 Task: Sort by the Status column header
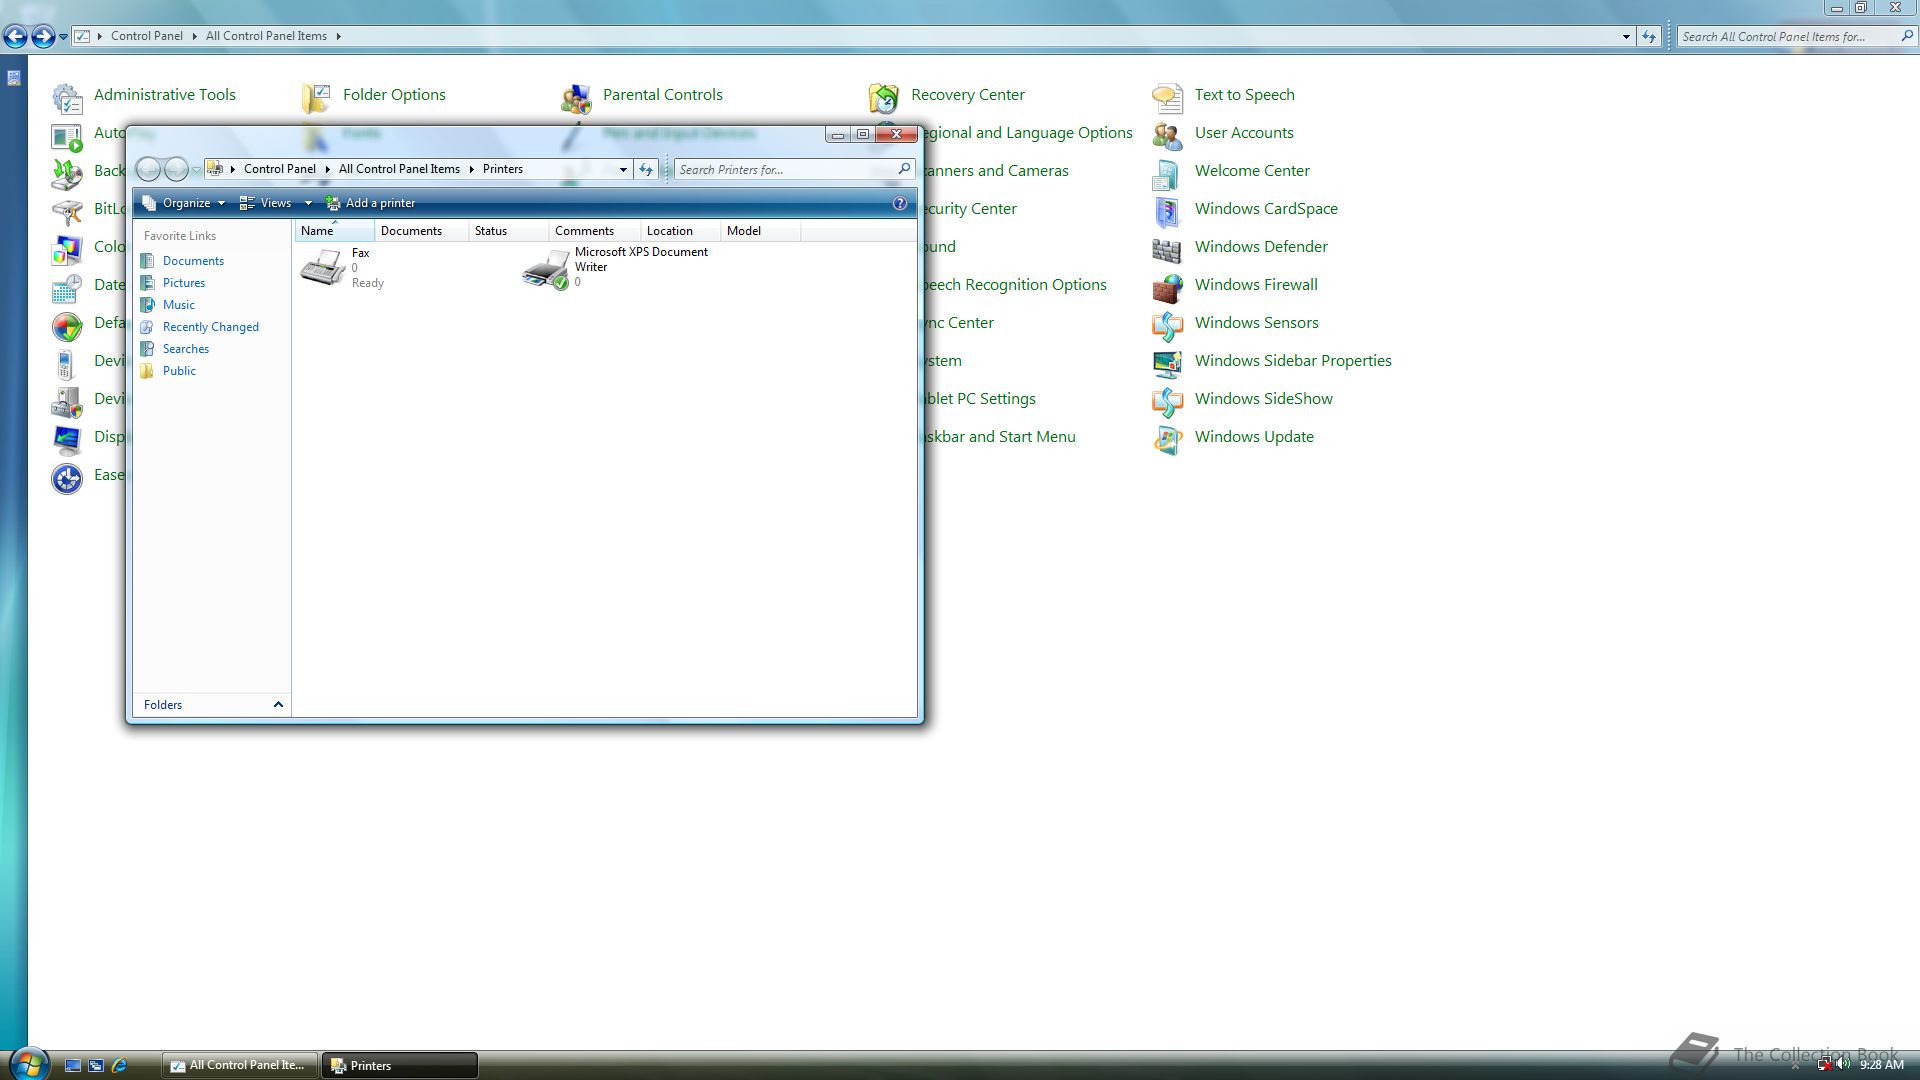pos(508,231)
